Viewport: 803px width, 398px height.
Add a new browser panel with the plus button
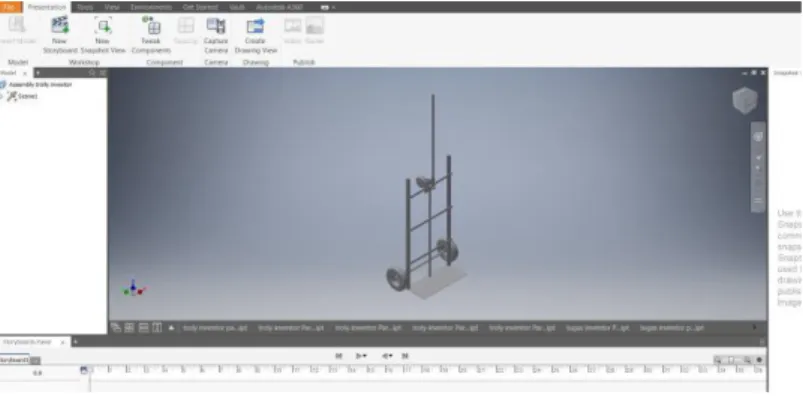(x=37, y=73)
